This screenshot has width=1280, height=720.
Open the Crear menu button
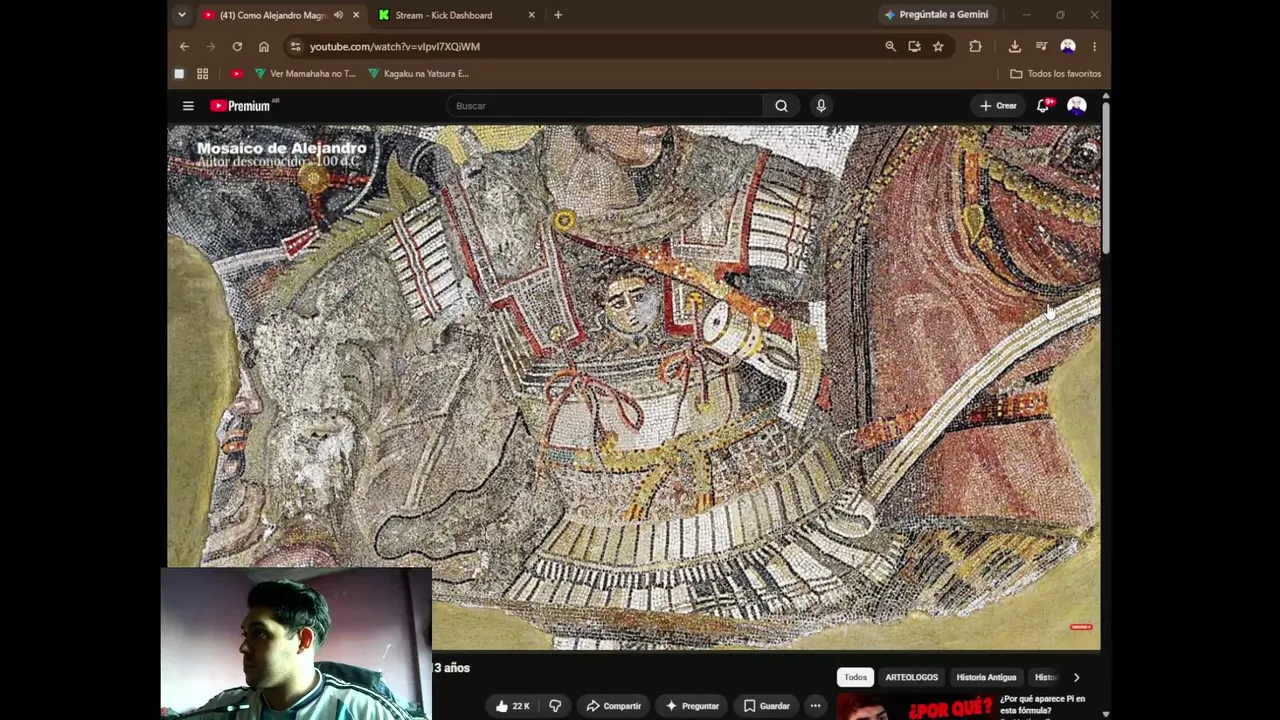998,105
